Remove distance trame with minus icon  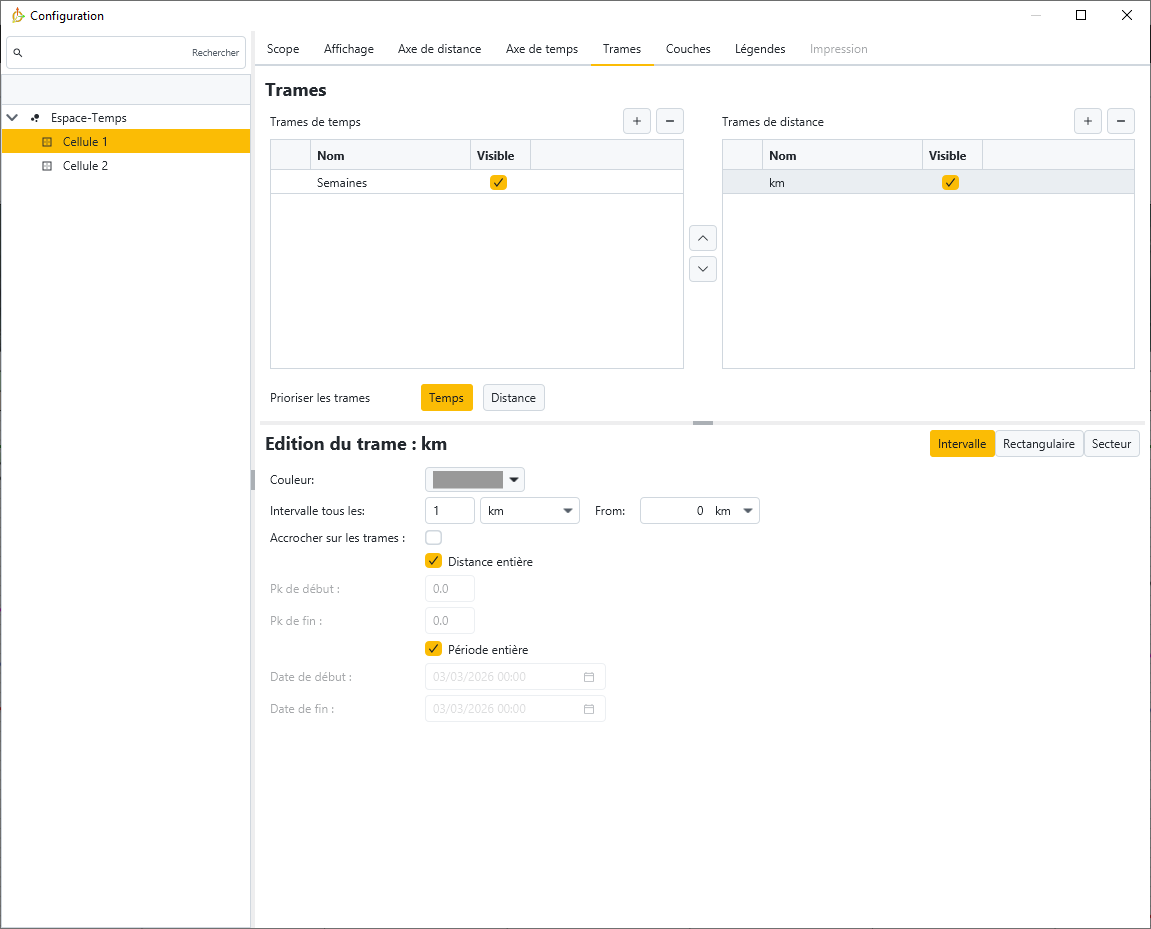point(1121,122)
